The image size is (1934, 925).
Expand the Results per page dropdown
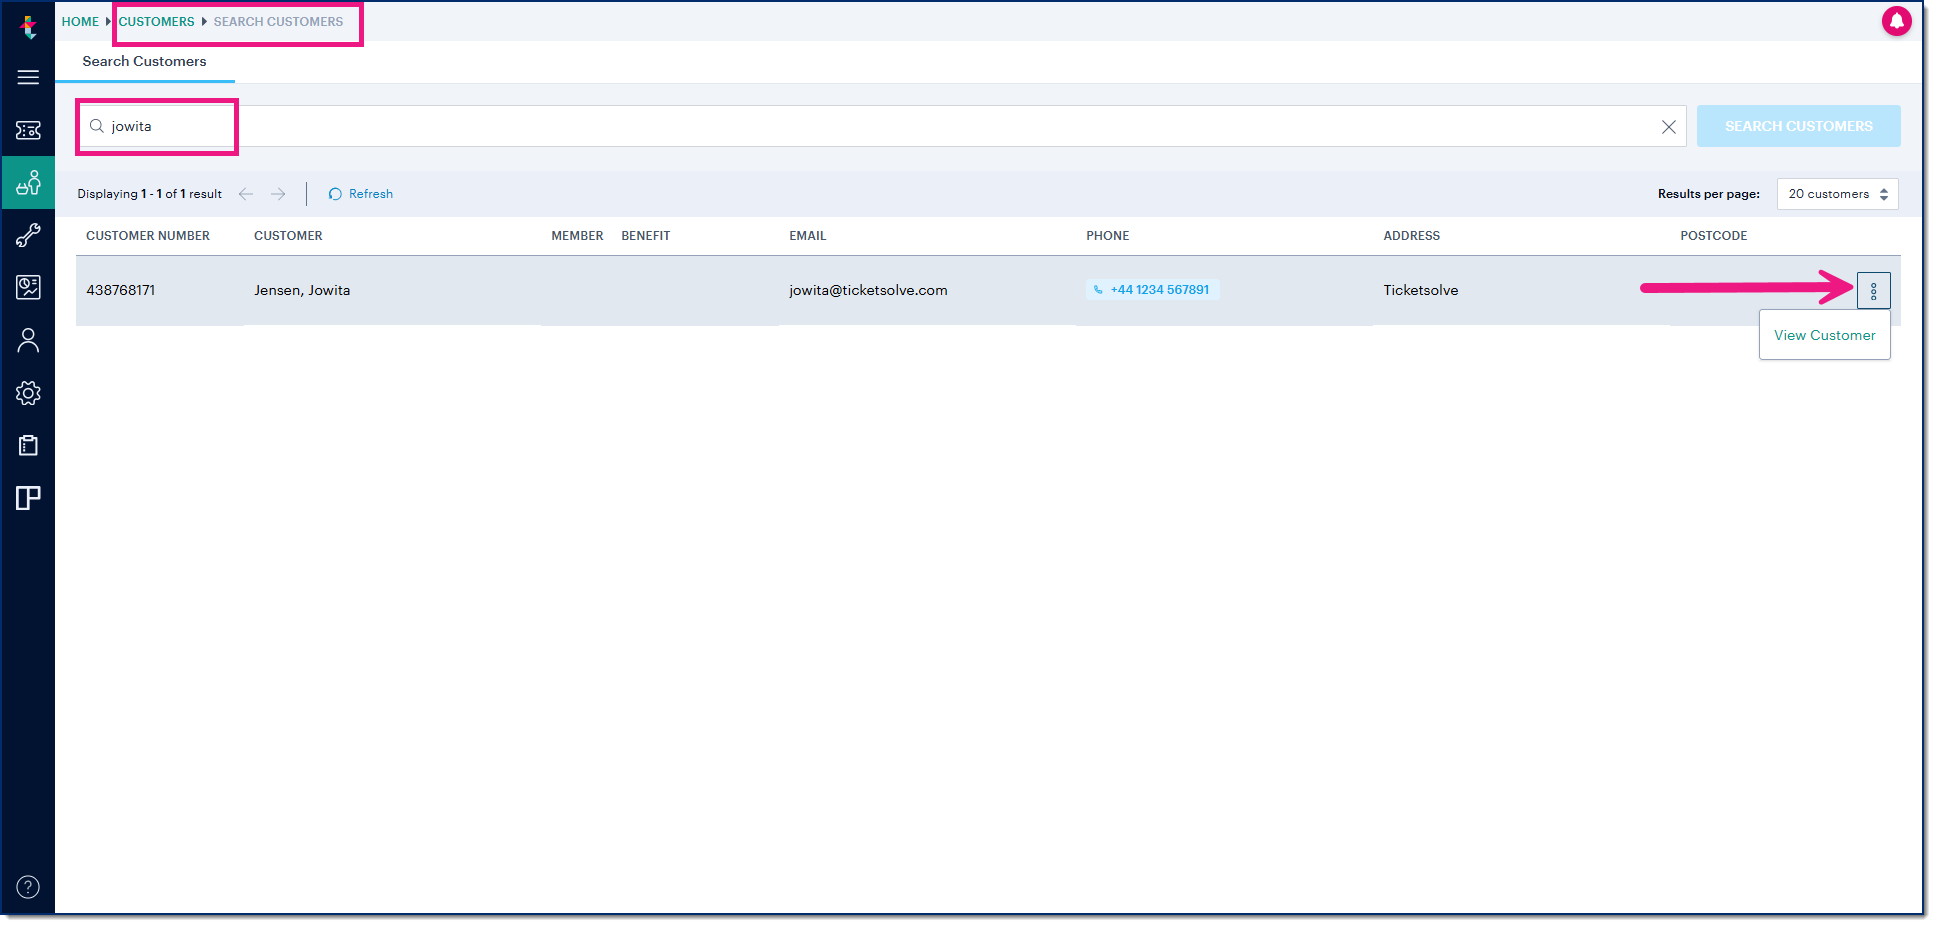pos(1837,194)
